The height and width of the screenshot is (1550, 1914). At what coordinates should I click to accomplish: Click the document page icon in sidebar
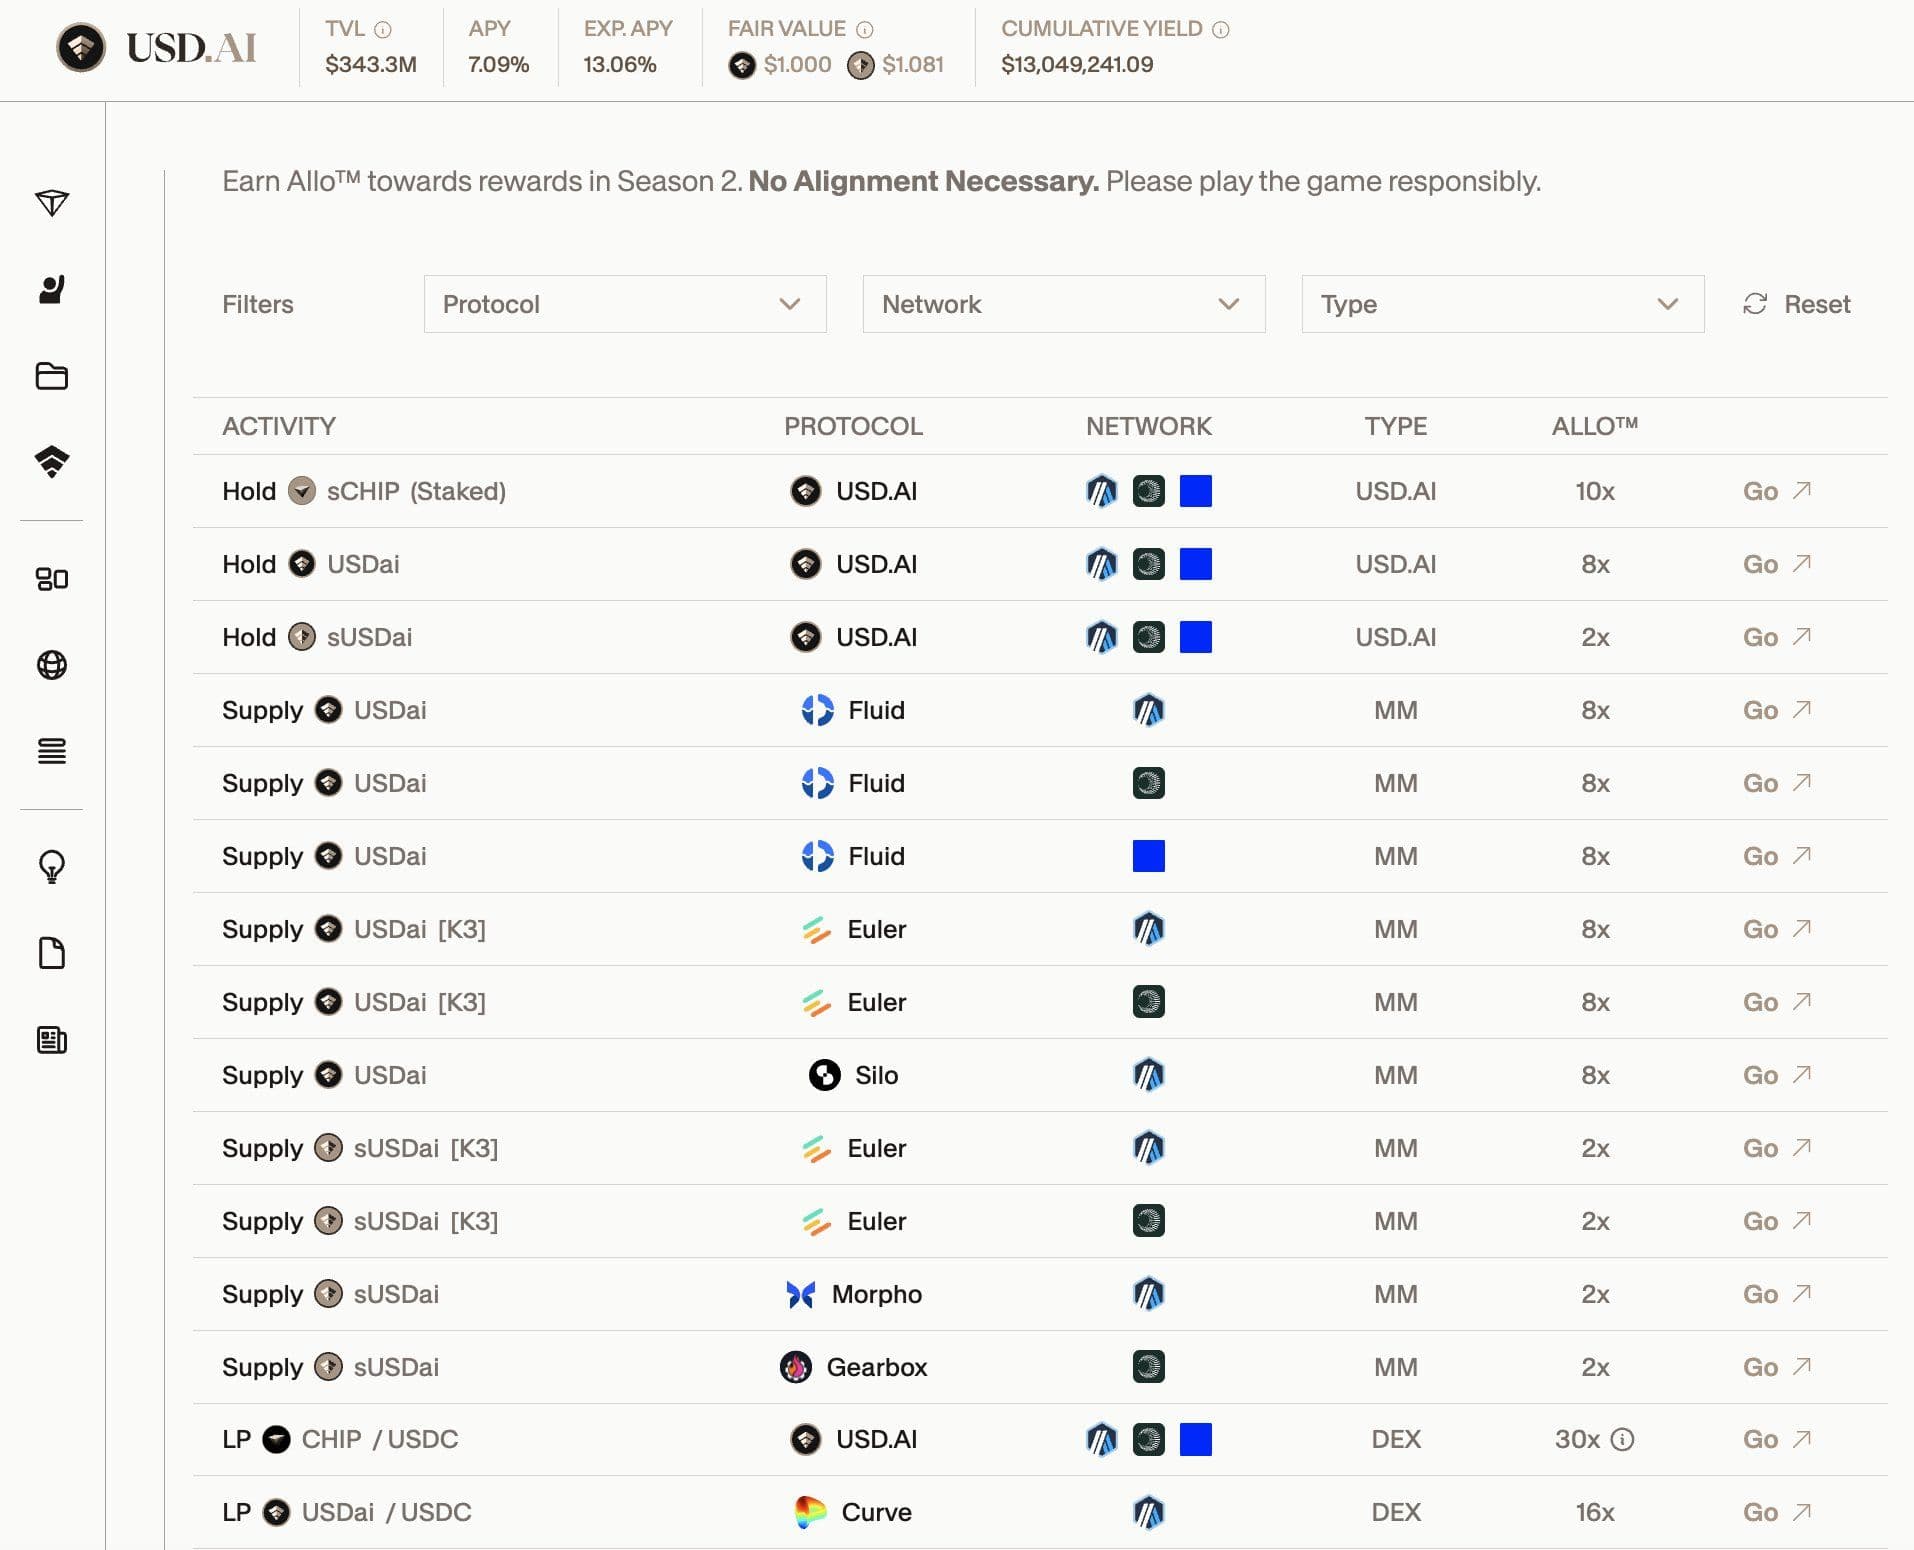pos(51,953)
